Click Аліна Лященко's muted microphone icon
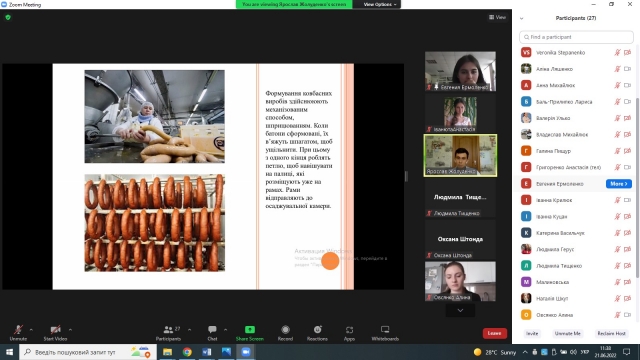The width and height of the screenshot is (640, 360). pos(618,69)
